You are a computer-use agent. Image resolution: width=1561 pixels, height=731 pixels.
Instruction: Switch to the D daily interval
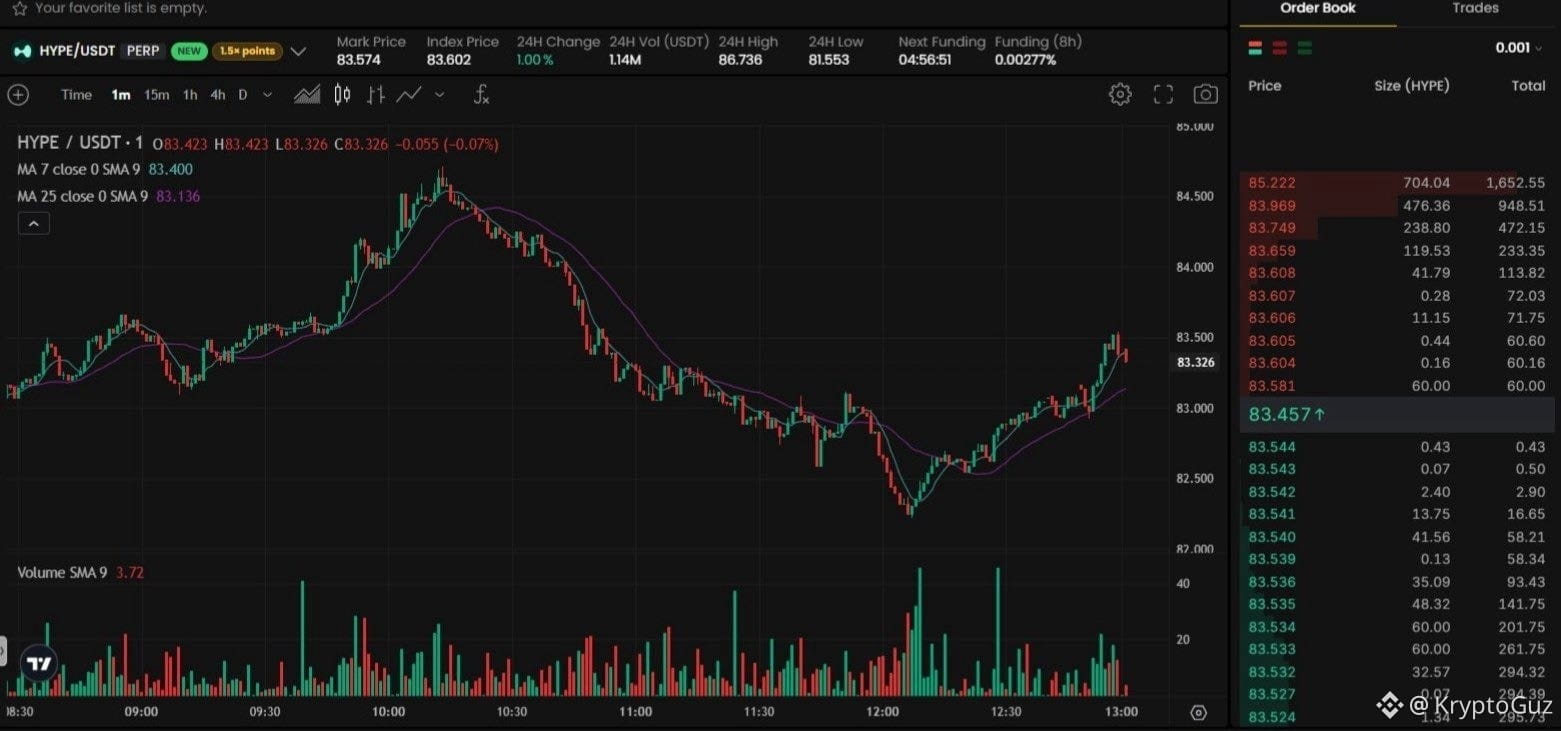242,95
